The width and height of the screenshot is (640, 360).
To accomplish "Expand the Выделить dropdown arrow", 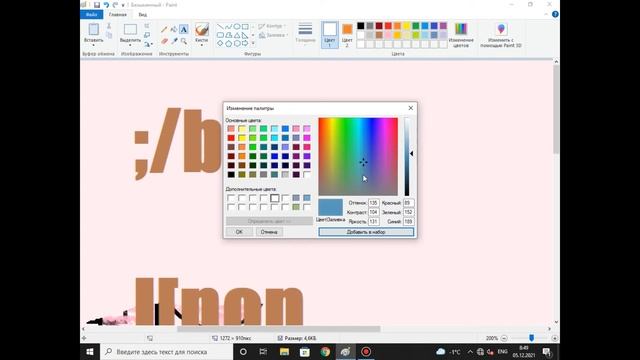I will point(130,45).
